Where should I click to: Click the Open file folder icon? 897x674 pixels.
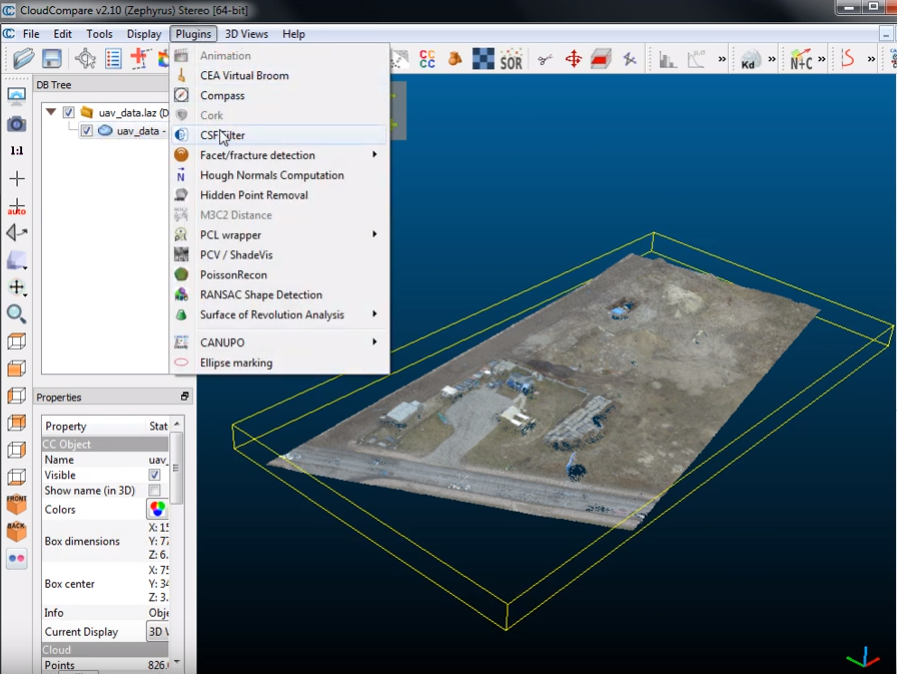coord(23,58)
